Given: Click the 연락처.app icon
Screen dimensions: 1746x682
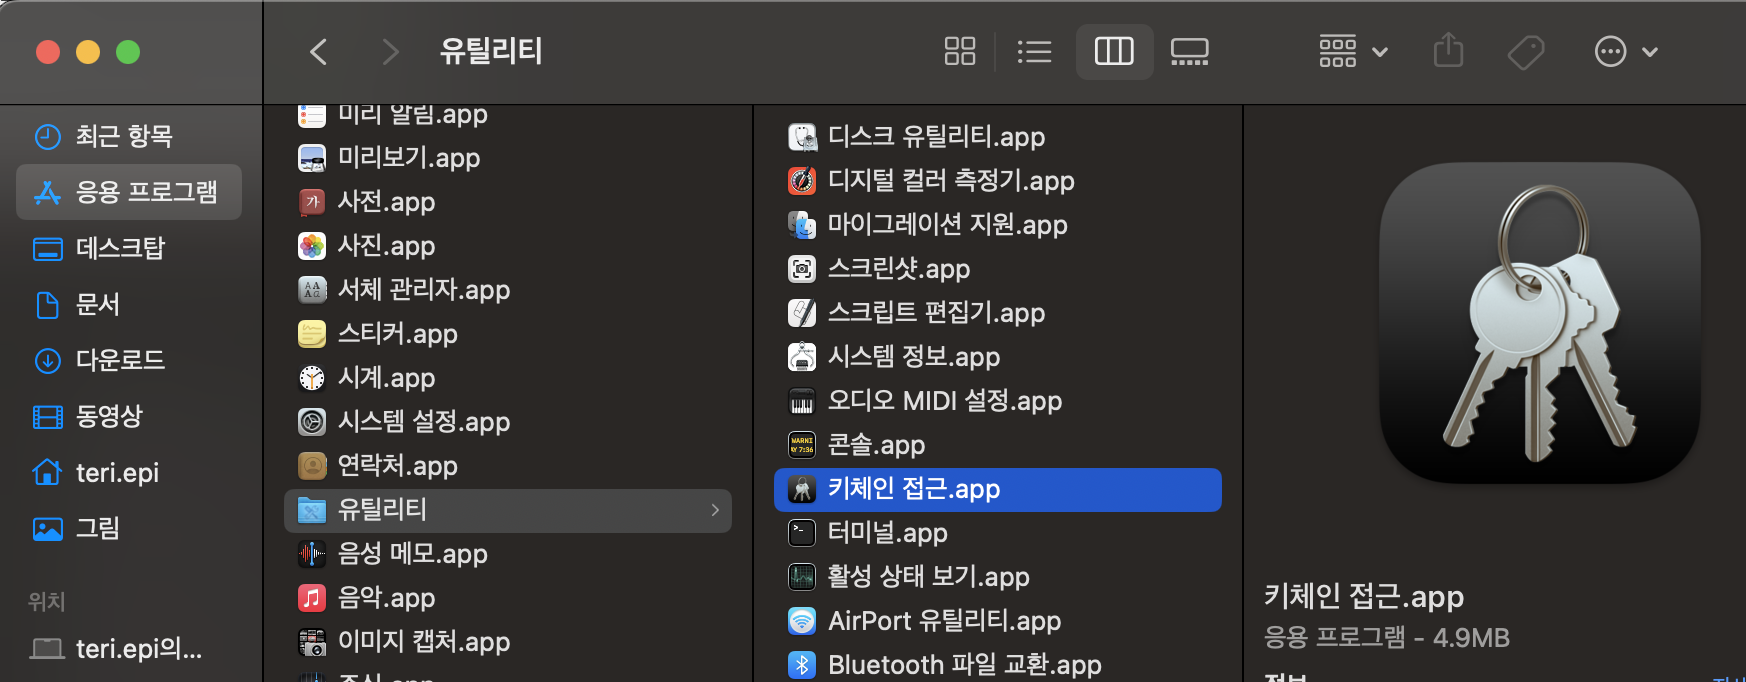Looking at the screenshot, I should click(x=312, y=466).
